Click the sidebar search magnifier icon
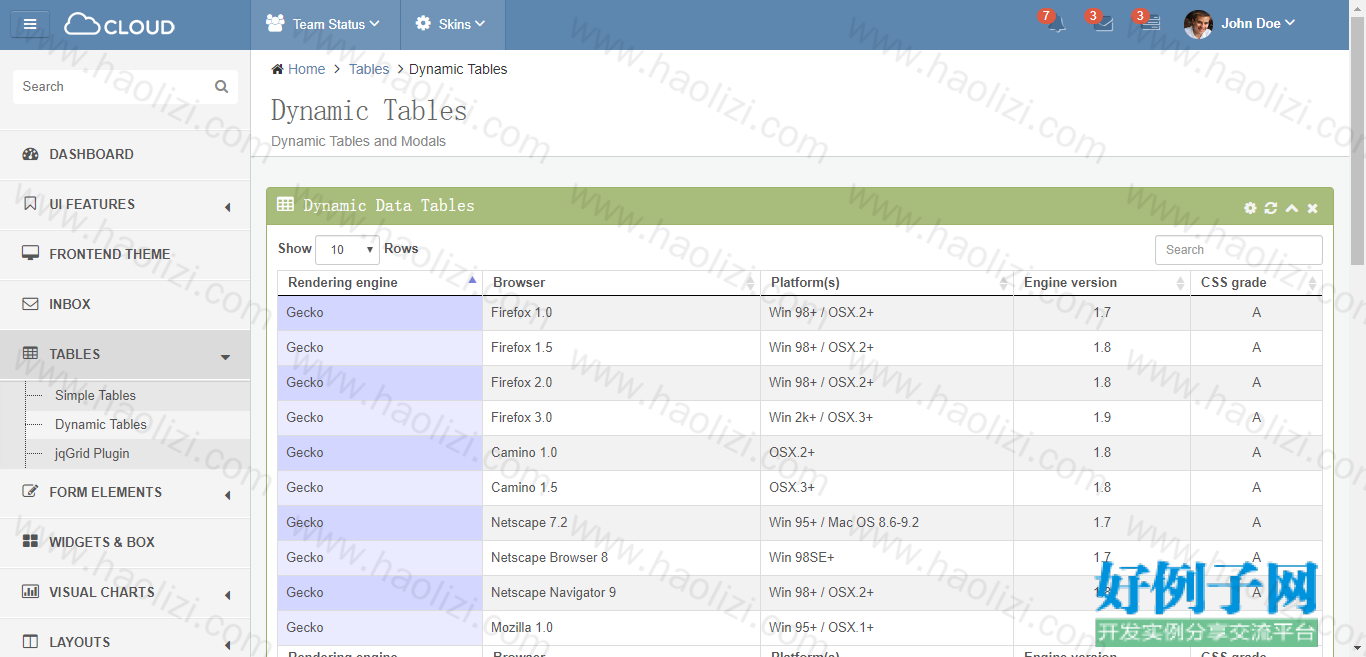The image size is (1366, 657). click(221, 87)
